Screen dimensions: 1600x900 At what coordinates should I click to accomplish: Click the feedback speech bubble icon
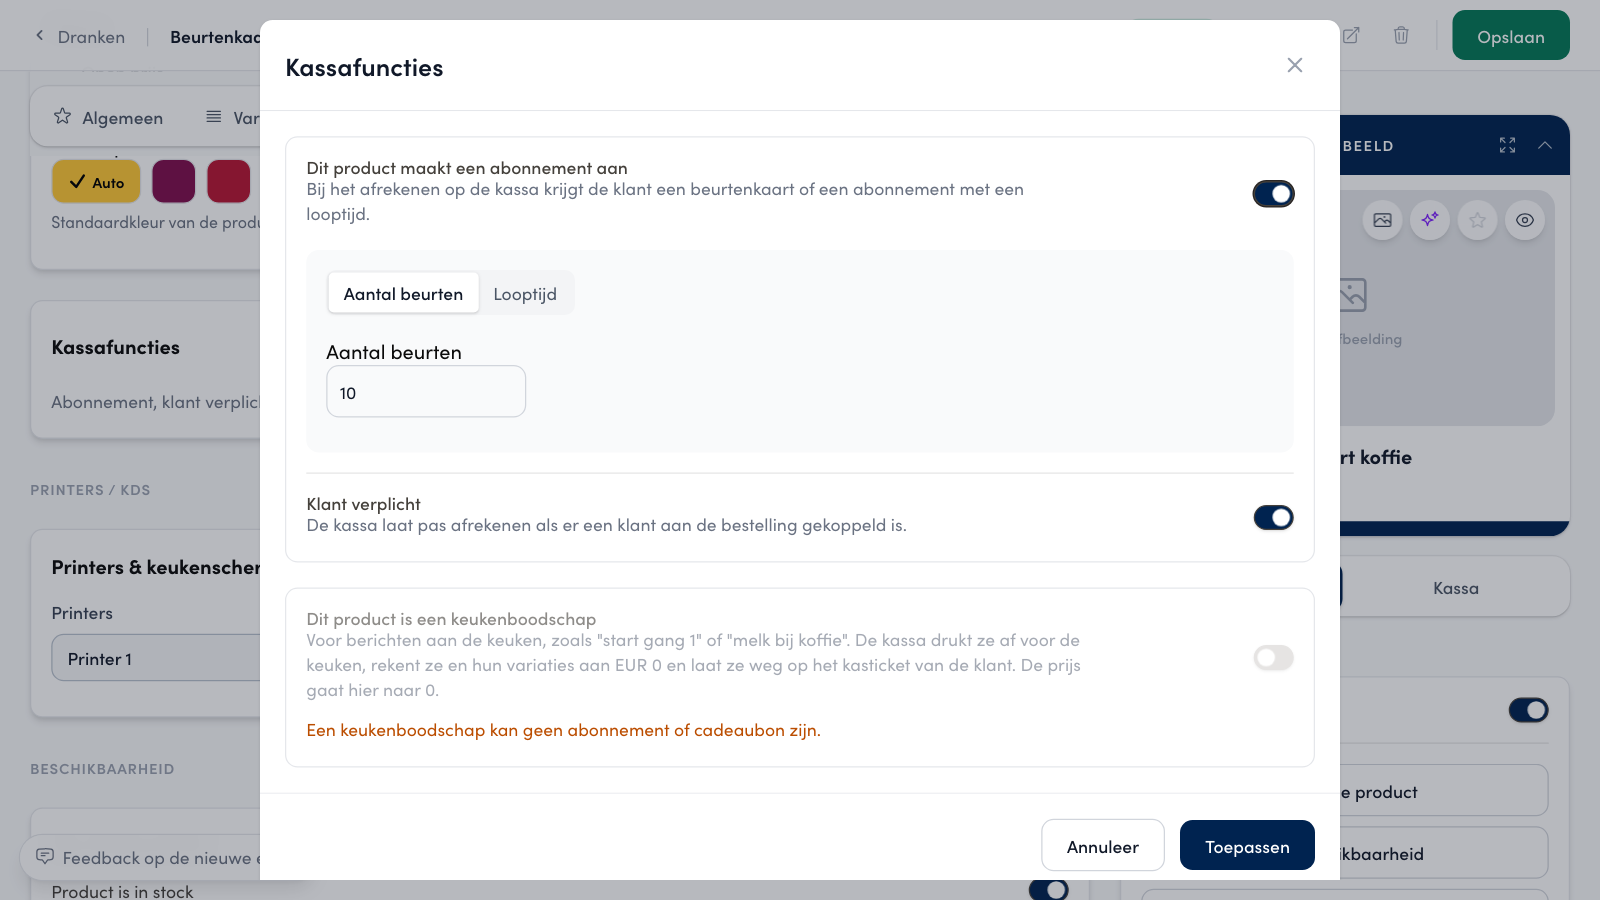(45, 857)
